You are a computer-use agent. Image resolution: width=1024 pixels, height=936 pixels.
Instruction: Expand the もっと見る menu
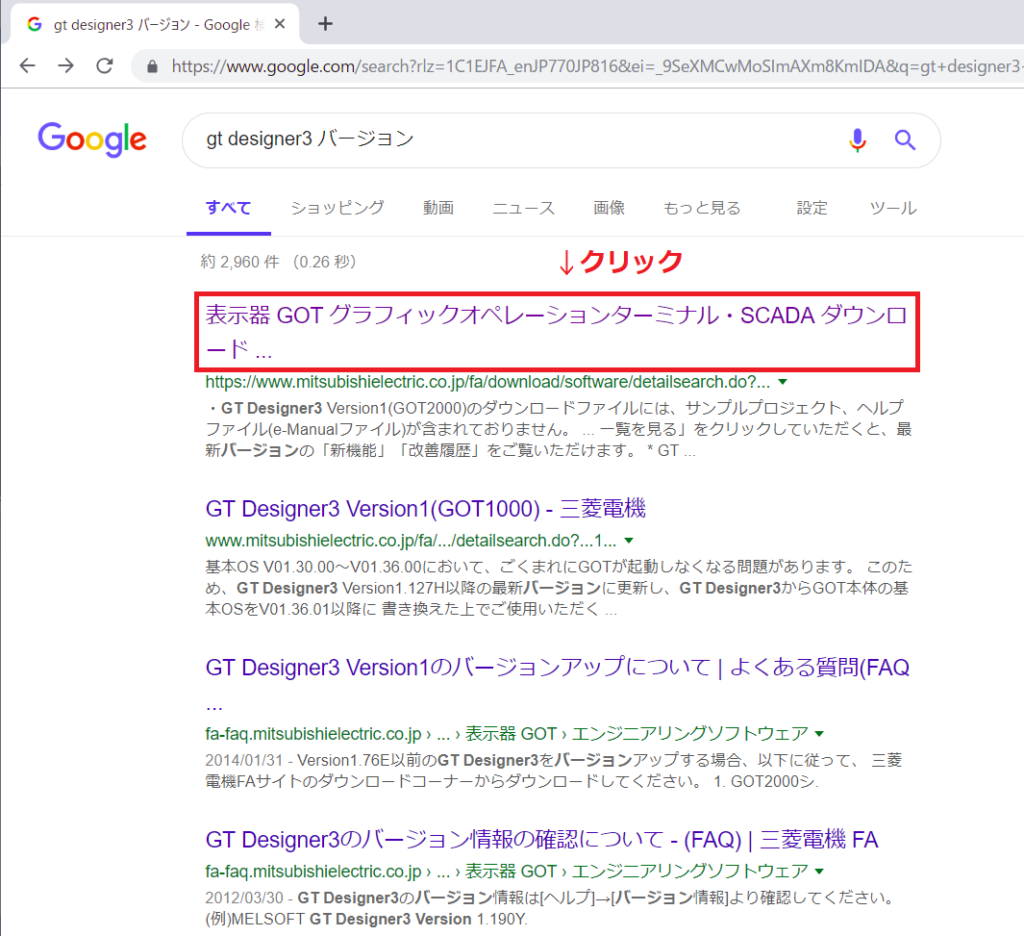coord(702,208)
